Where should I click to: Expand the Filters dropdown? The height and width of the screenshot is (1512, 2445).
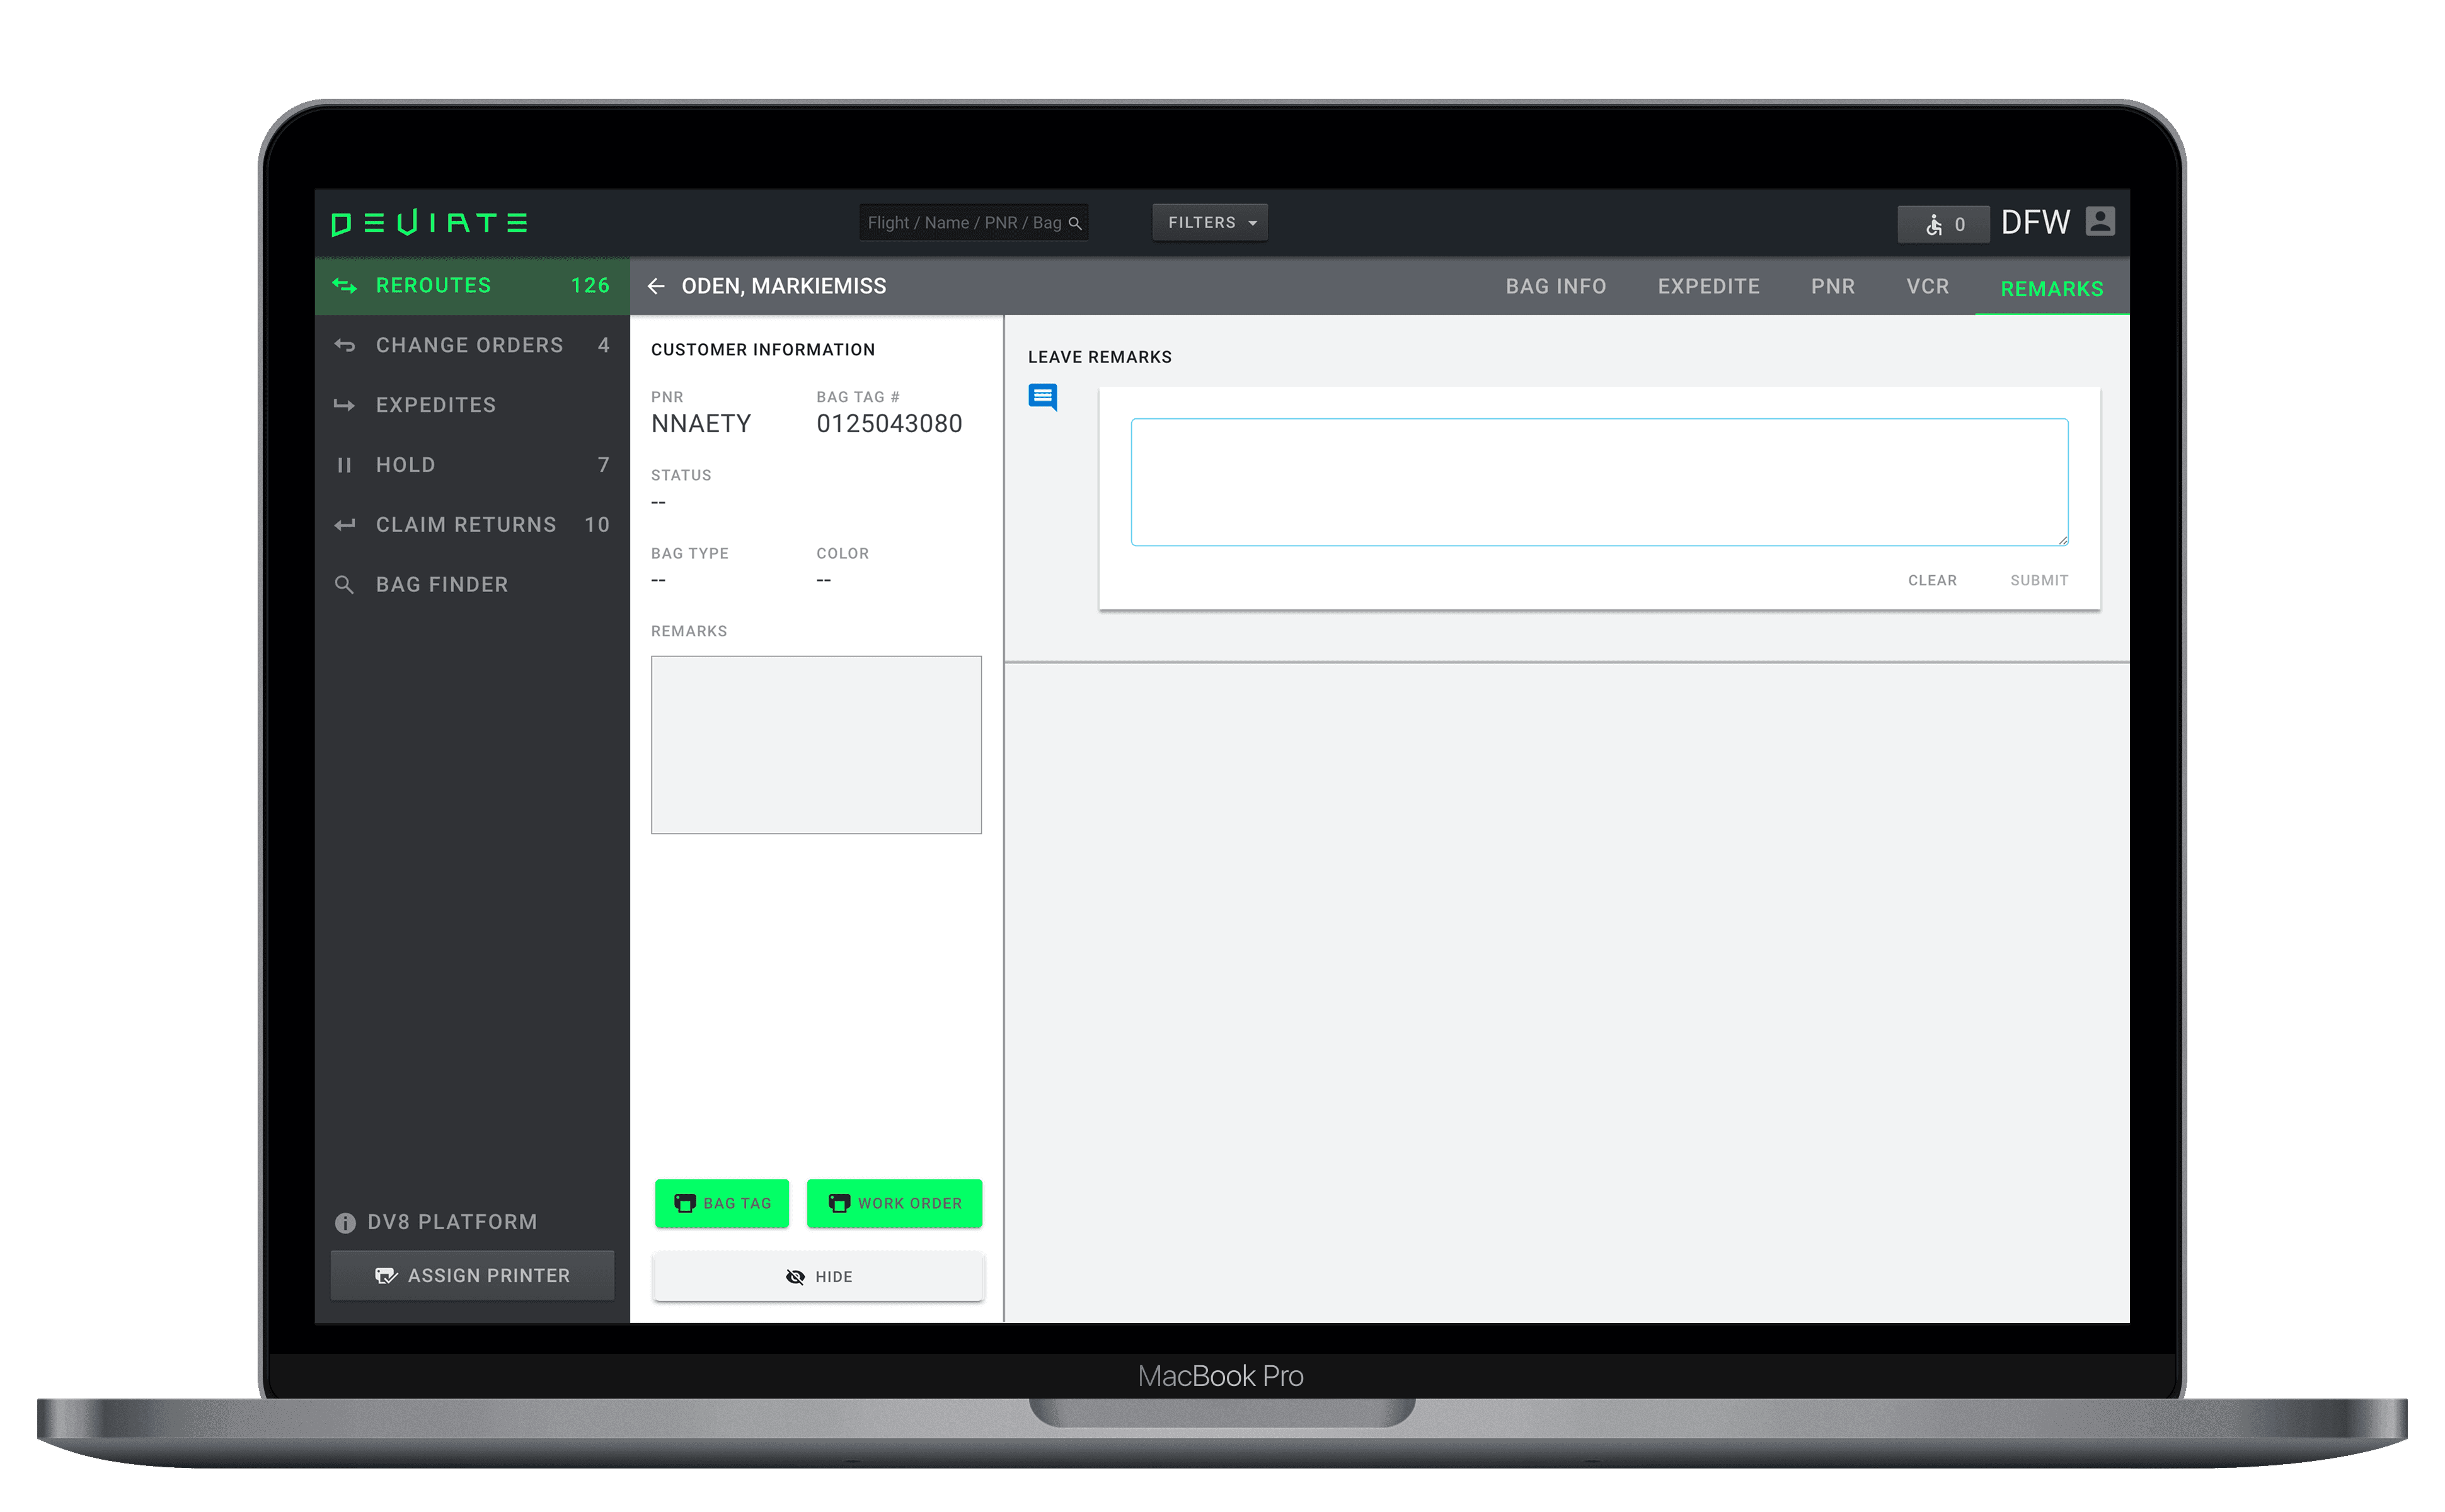pyautogui.click(x=1210, y=222)
